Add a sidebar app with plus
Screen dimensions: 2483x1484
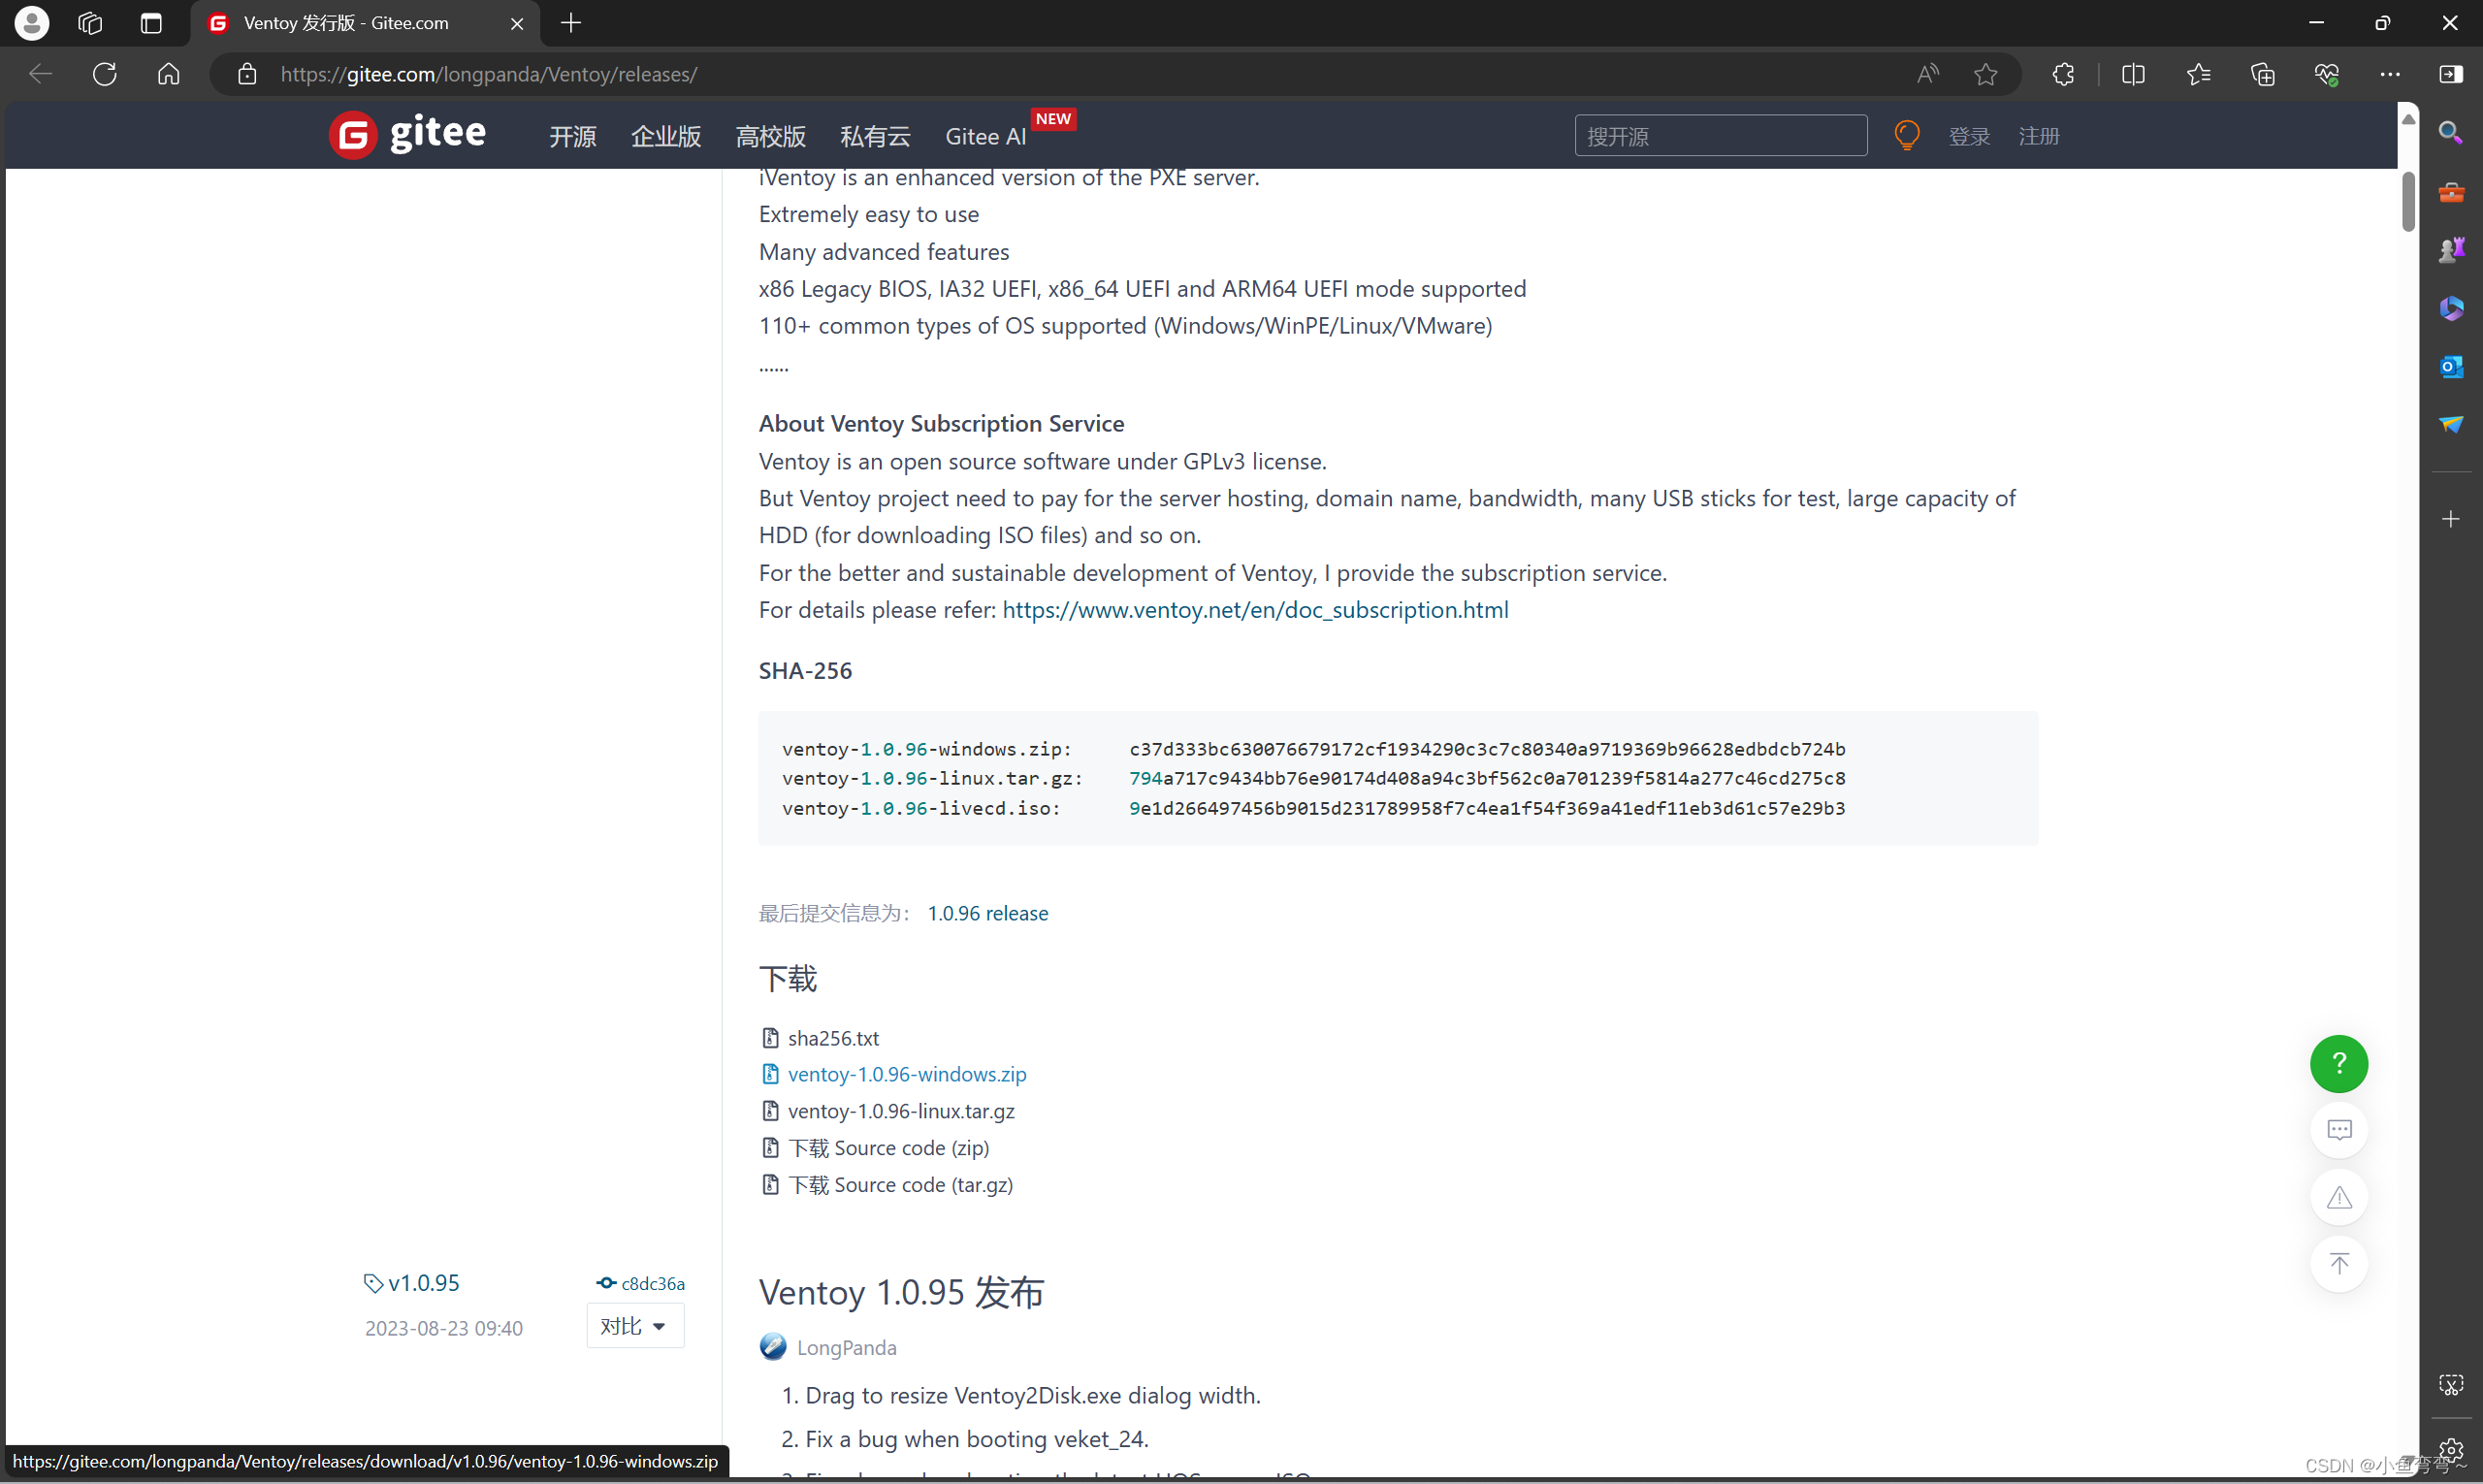point(2451,519)
